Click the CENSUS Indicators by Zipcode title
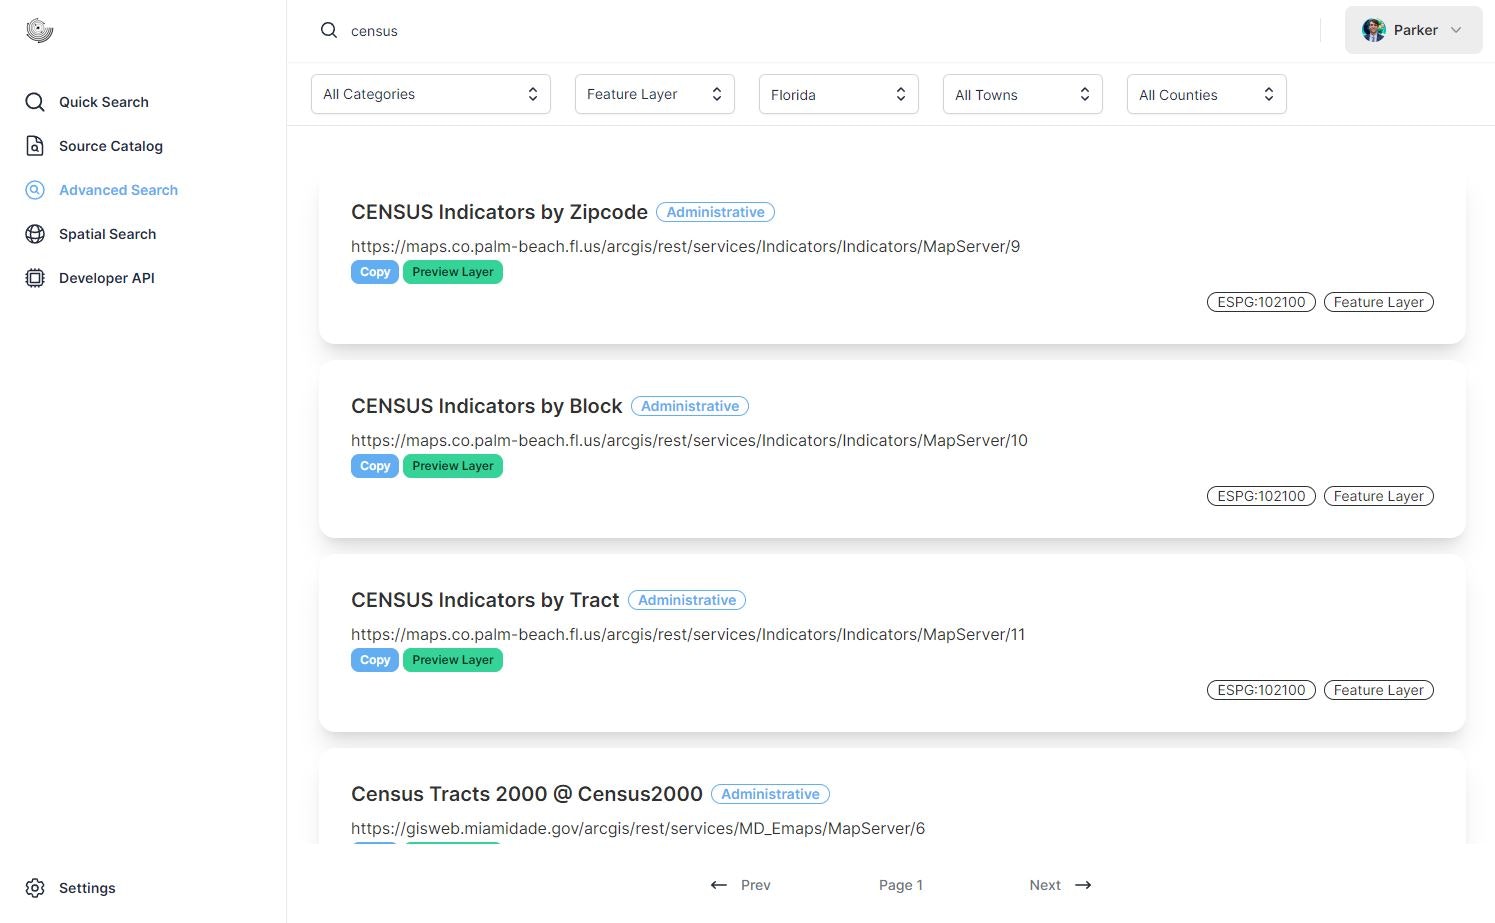 click(x=499, y=212)
